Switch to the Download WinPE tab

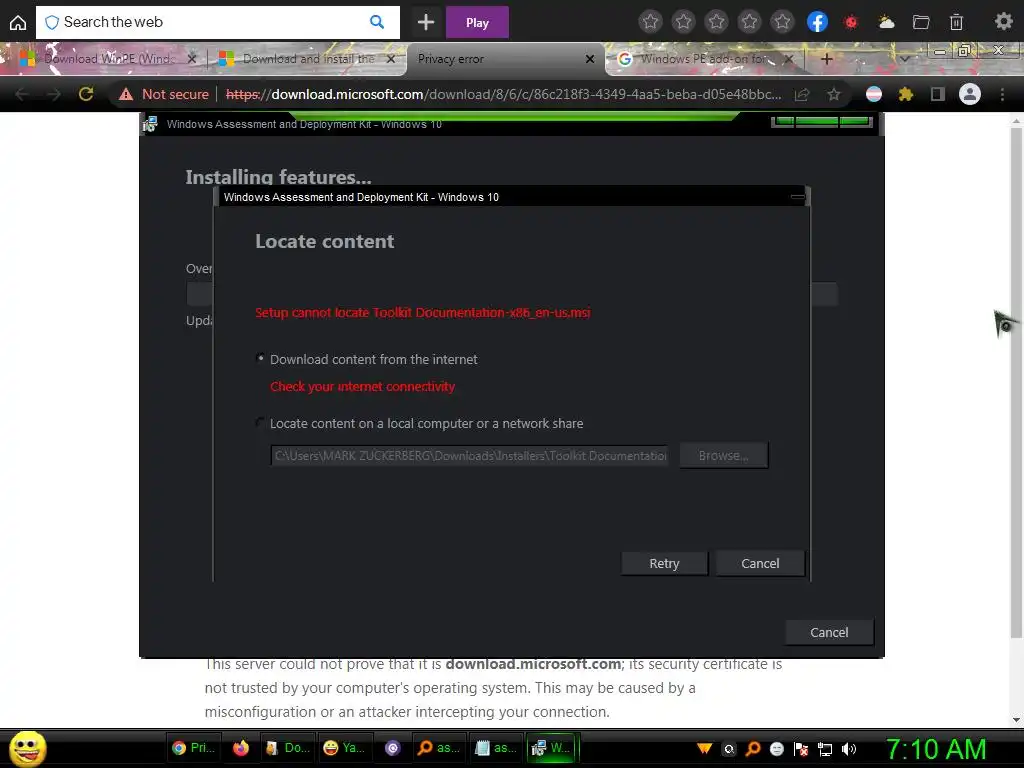click(108, 59)
